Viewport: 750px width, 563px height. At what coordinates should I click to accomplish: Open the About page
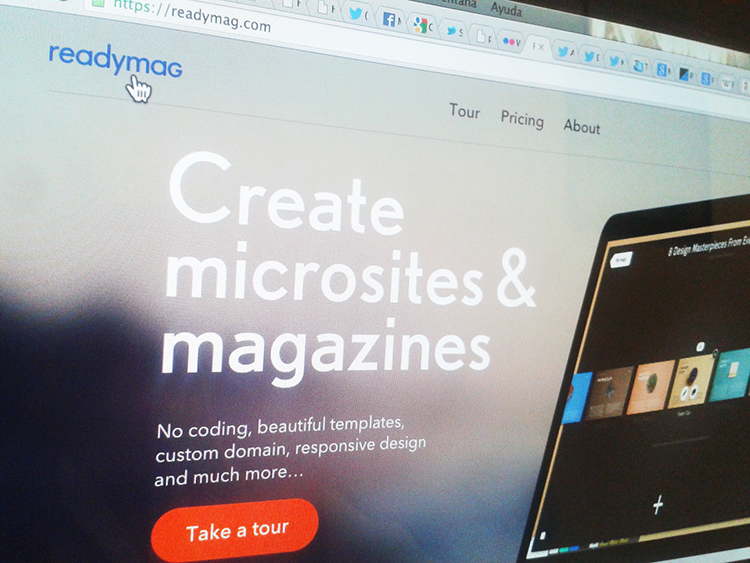tap(582, 126)
